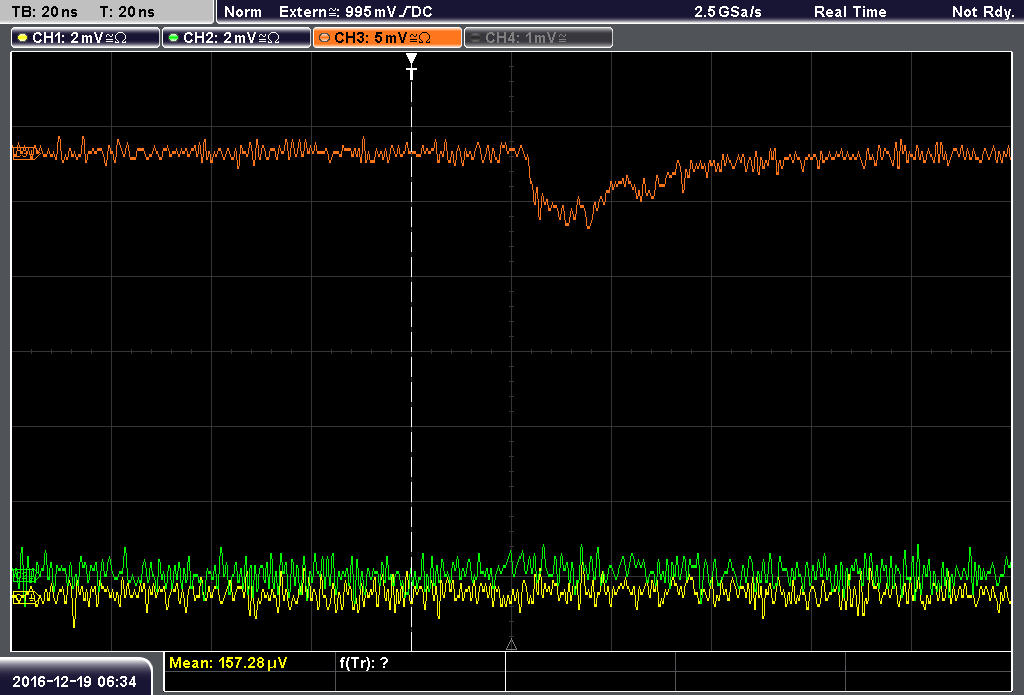The image size is (1024, 695).
Task: Click the yellow dot on CH1 tab
Action: (24, 38)
